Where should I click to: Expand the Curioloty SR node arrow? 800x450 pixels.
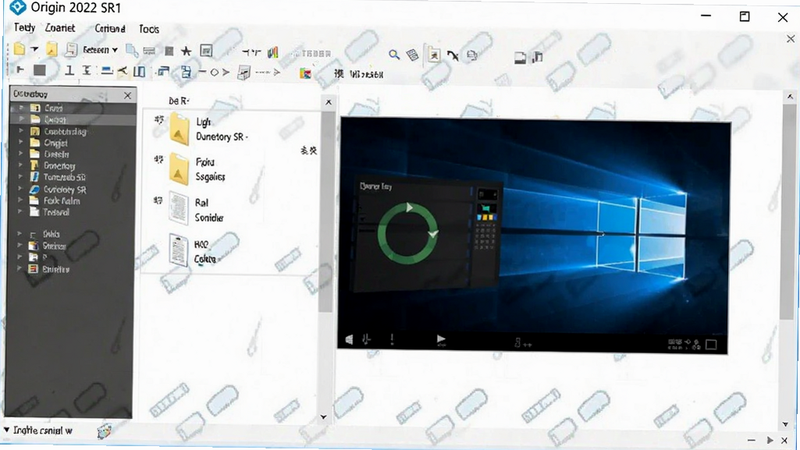click(20, 189)
